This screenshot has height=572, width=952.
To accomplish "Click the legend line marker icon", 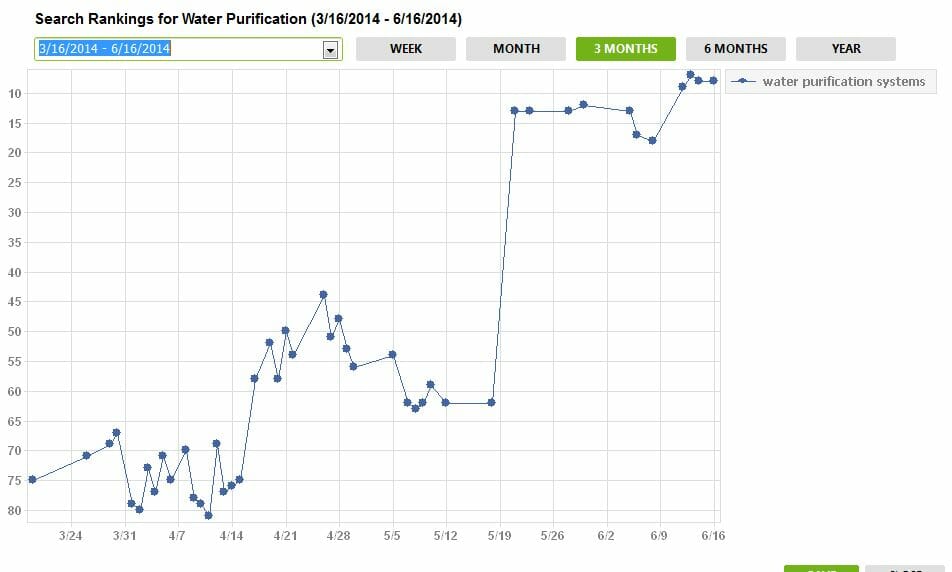I will pyautogui.click(x=743, y=81).
